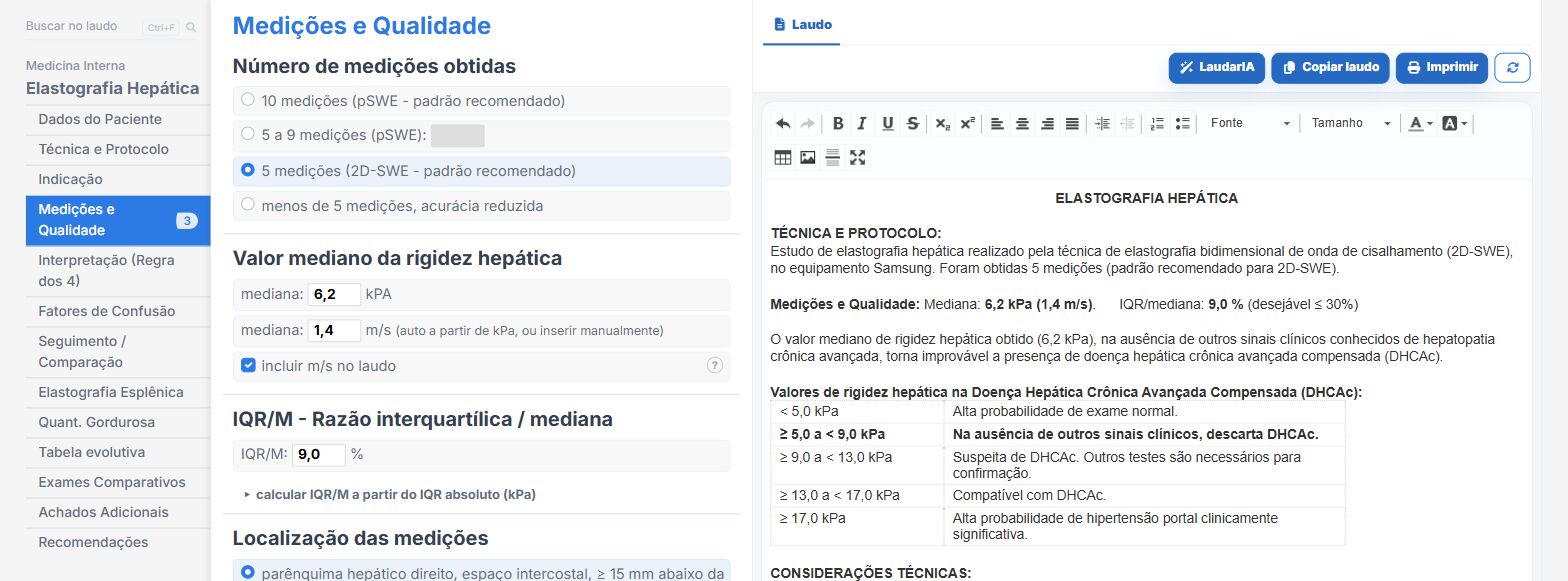Toggle bold formatting
The width and height of the screenshot is (1568, 581).
point(838,123)
